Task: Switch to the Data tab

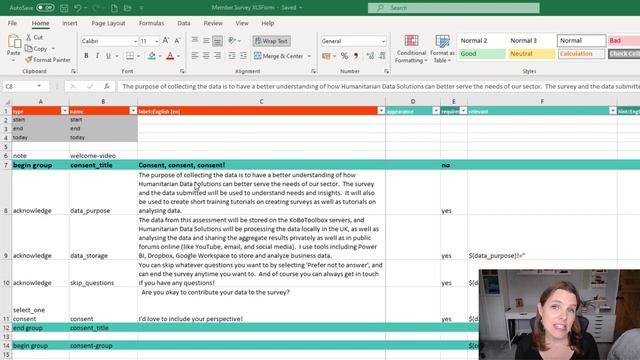Action: (184, 23)
